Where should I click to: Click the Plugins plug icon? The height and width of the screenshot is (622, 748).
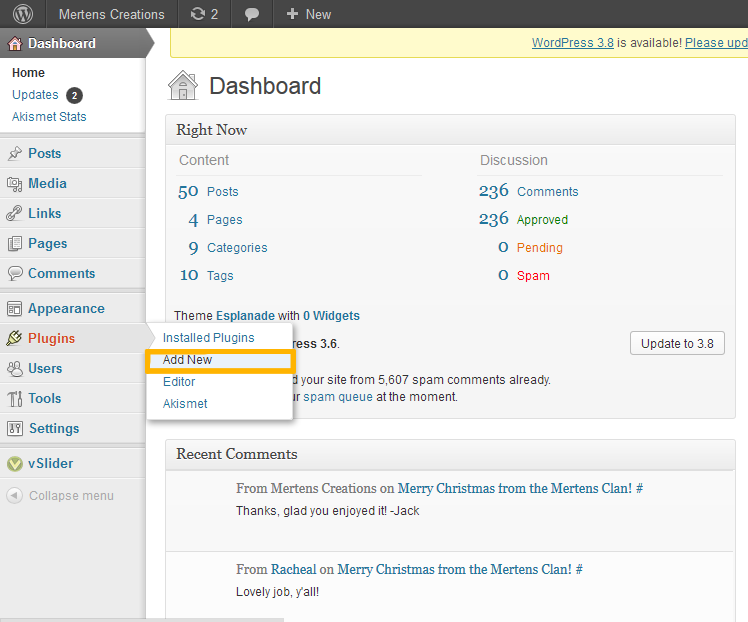14,338
